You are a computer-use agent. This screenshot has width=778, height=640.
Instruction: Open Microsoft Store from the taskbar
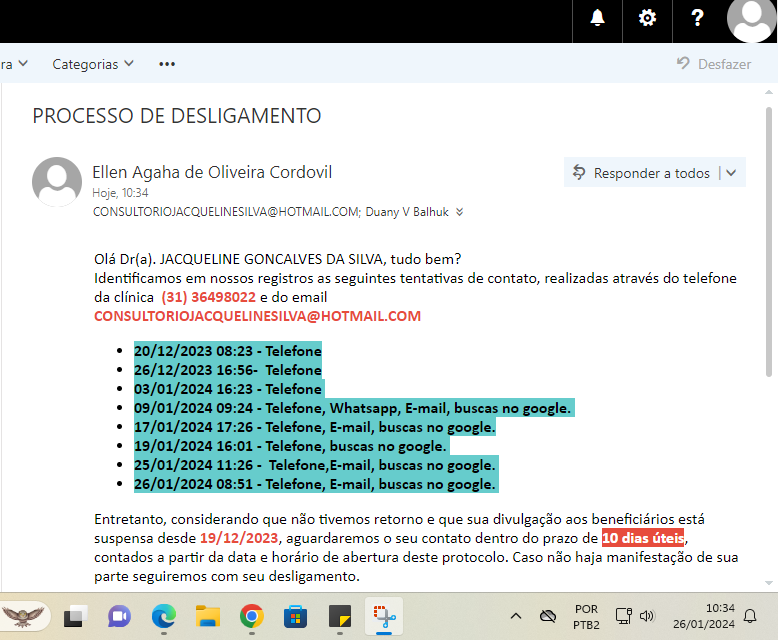click(296, 617)
